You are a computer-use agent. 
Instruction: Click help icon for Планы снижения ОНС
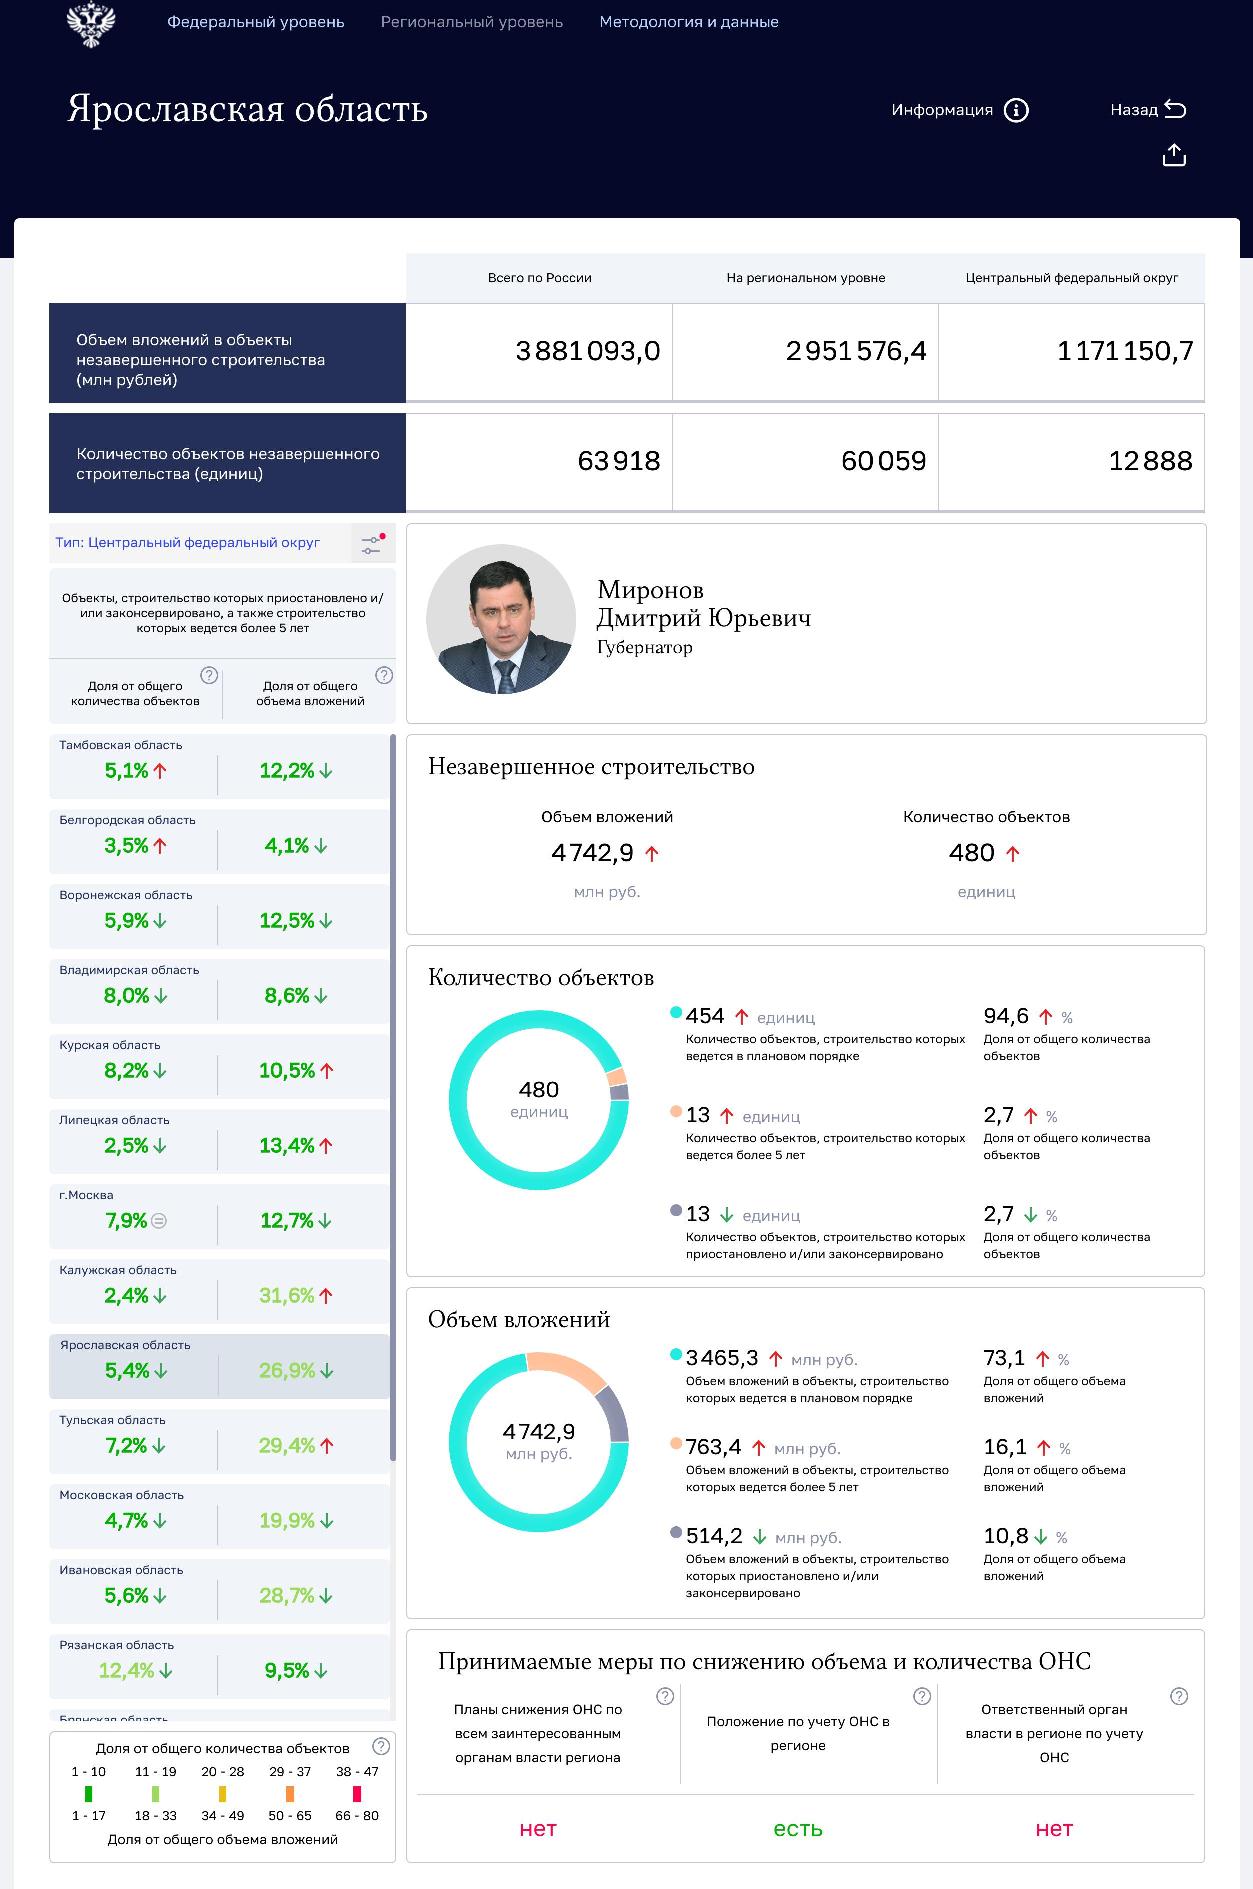[665, 1696]
